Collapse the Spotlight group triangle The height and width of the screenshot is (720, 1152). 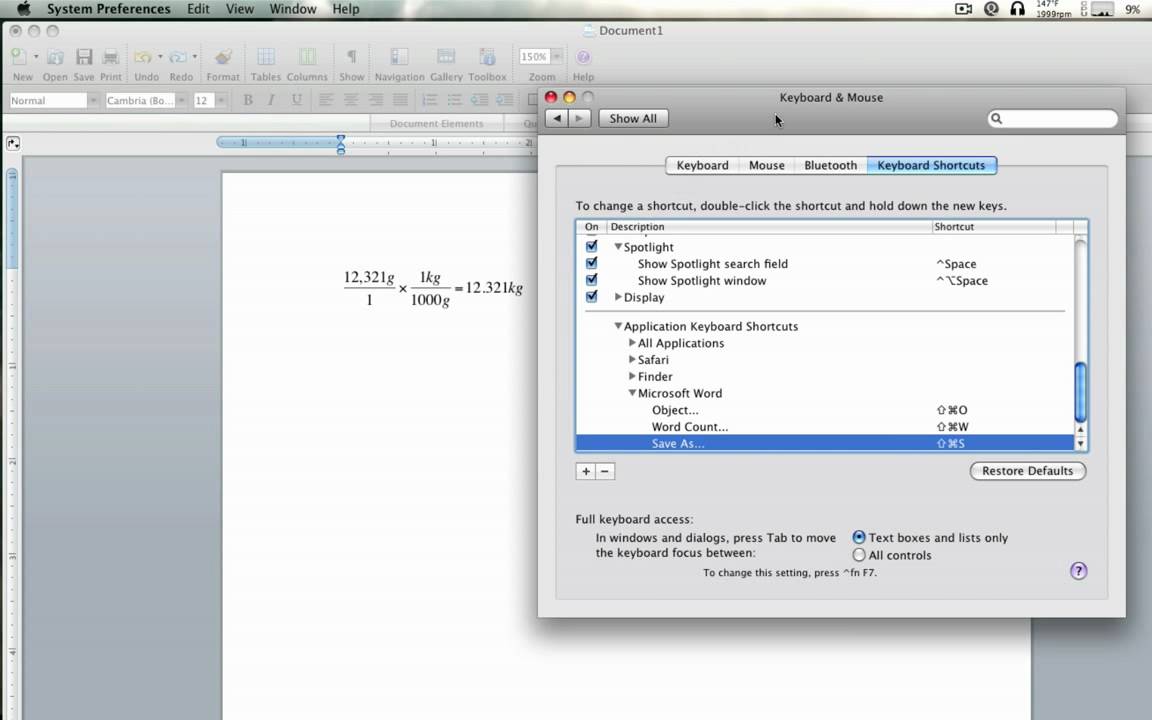618,247
